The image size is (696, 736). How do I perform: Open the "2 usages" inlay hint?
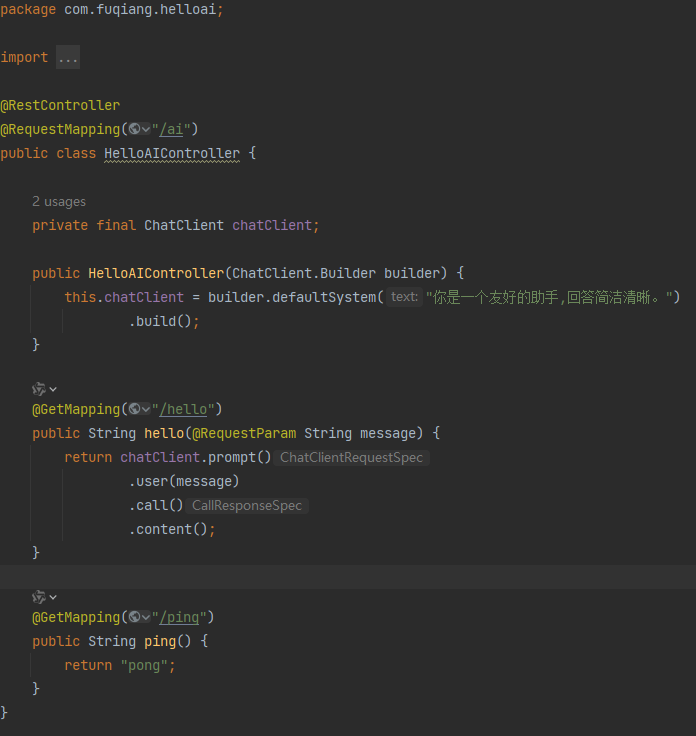pos(59,201)
